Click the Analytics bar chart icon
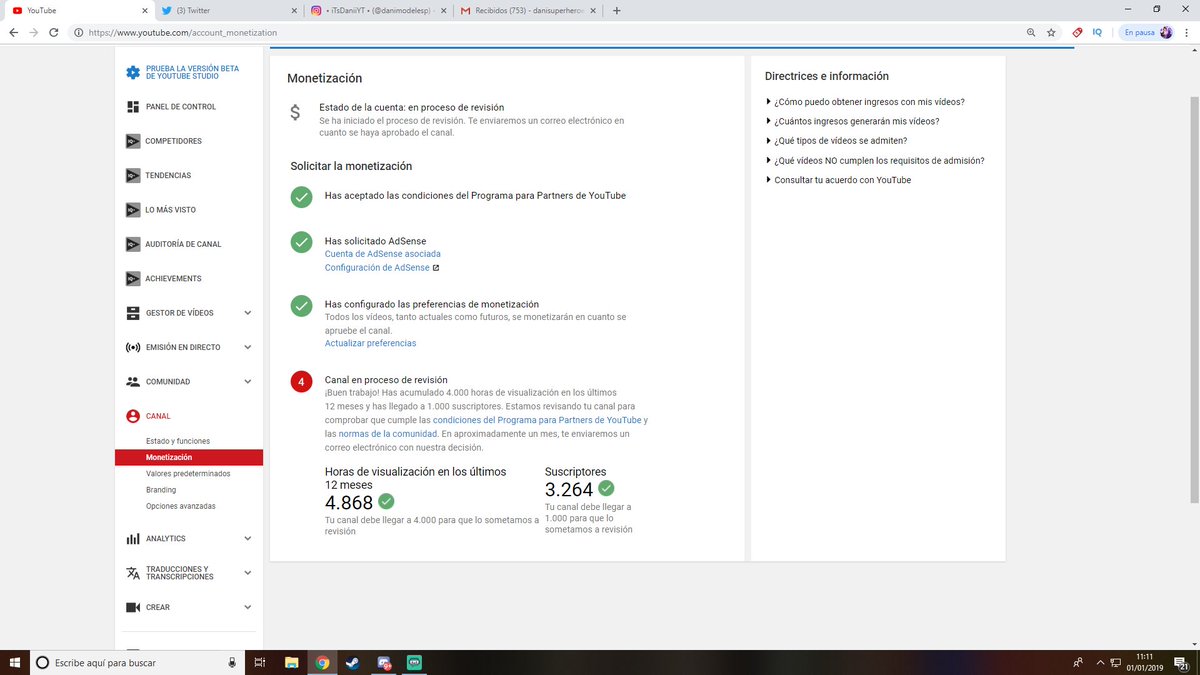This screenshot has width=1200, height=675. (x=133, y=539)
